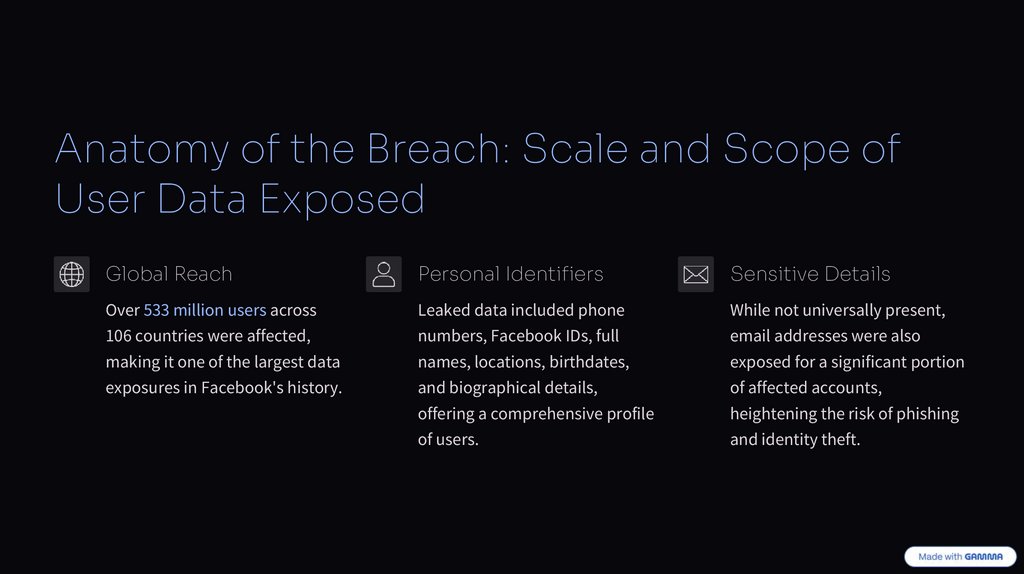Click the "offering a comprehensive profile" line
This screenshot has height=574, width=1024.
(536, 414)
